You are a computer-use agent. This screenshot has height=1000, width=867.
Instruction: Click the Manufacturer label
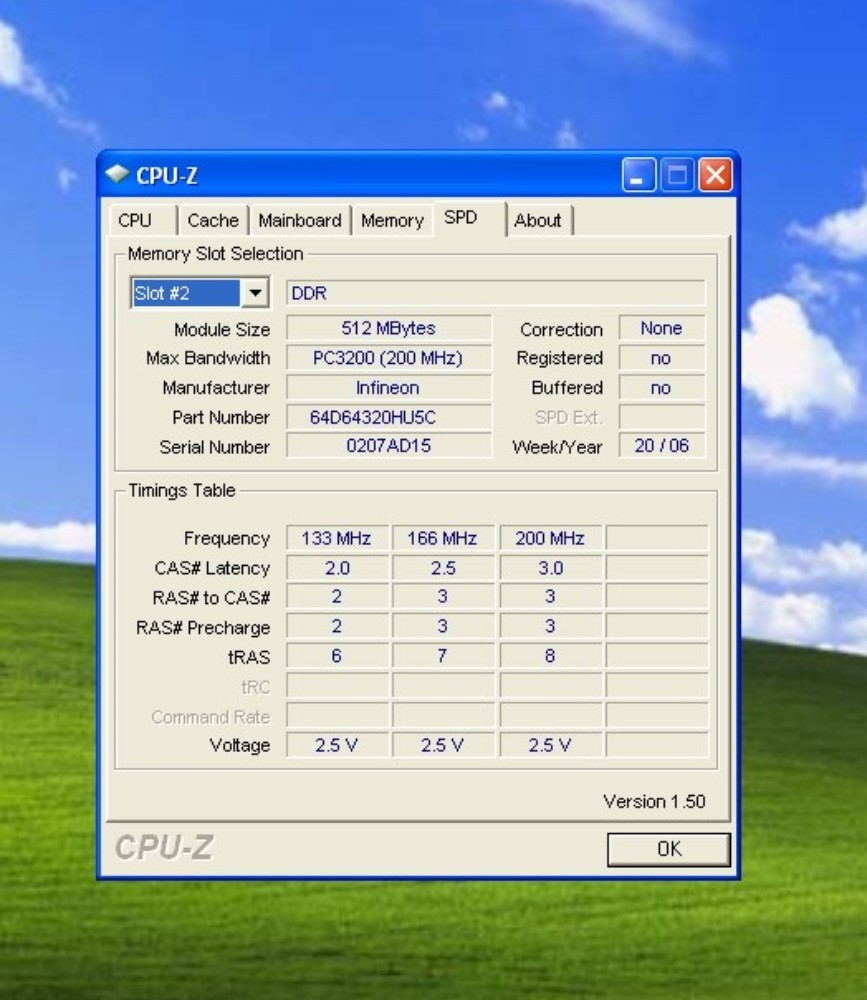216,388
